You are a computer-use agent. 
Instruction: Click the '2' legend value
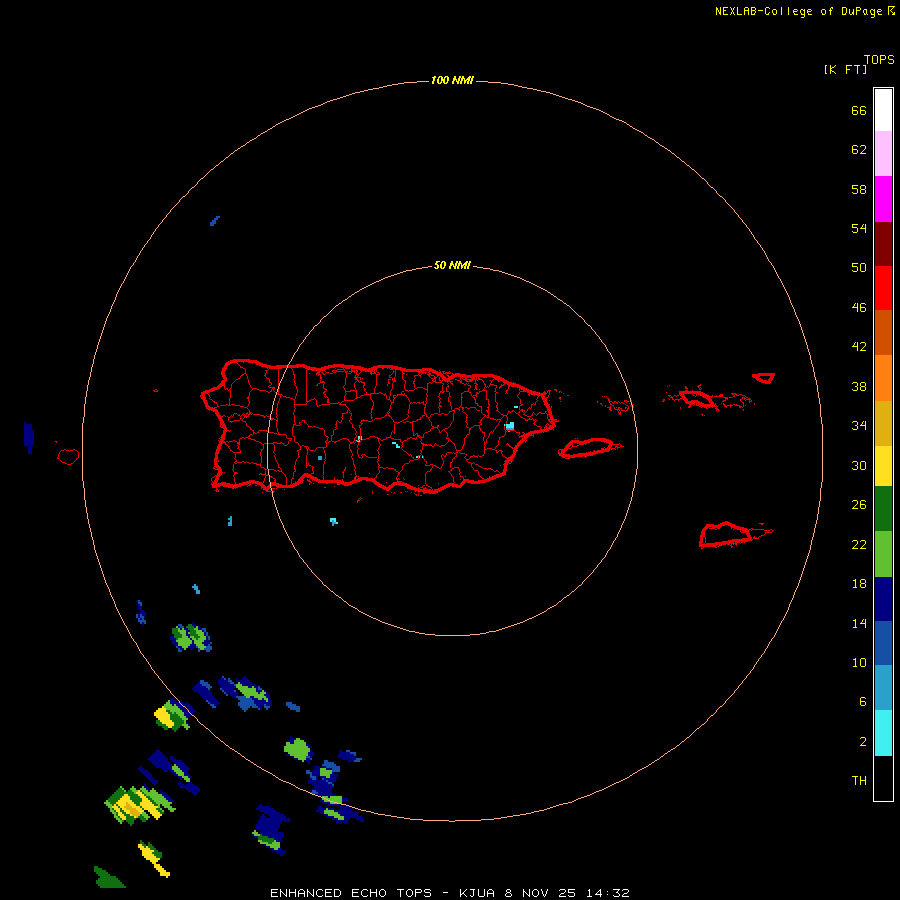[x=863, y=742]
